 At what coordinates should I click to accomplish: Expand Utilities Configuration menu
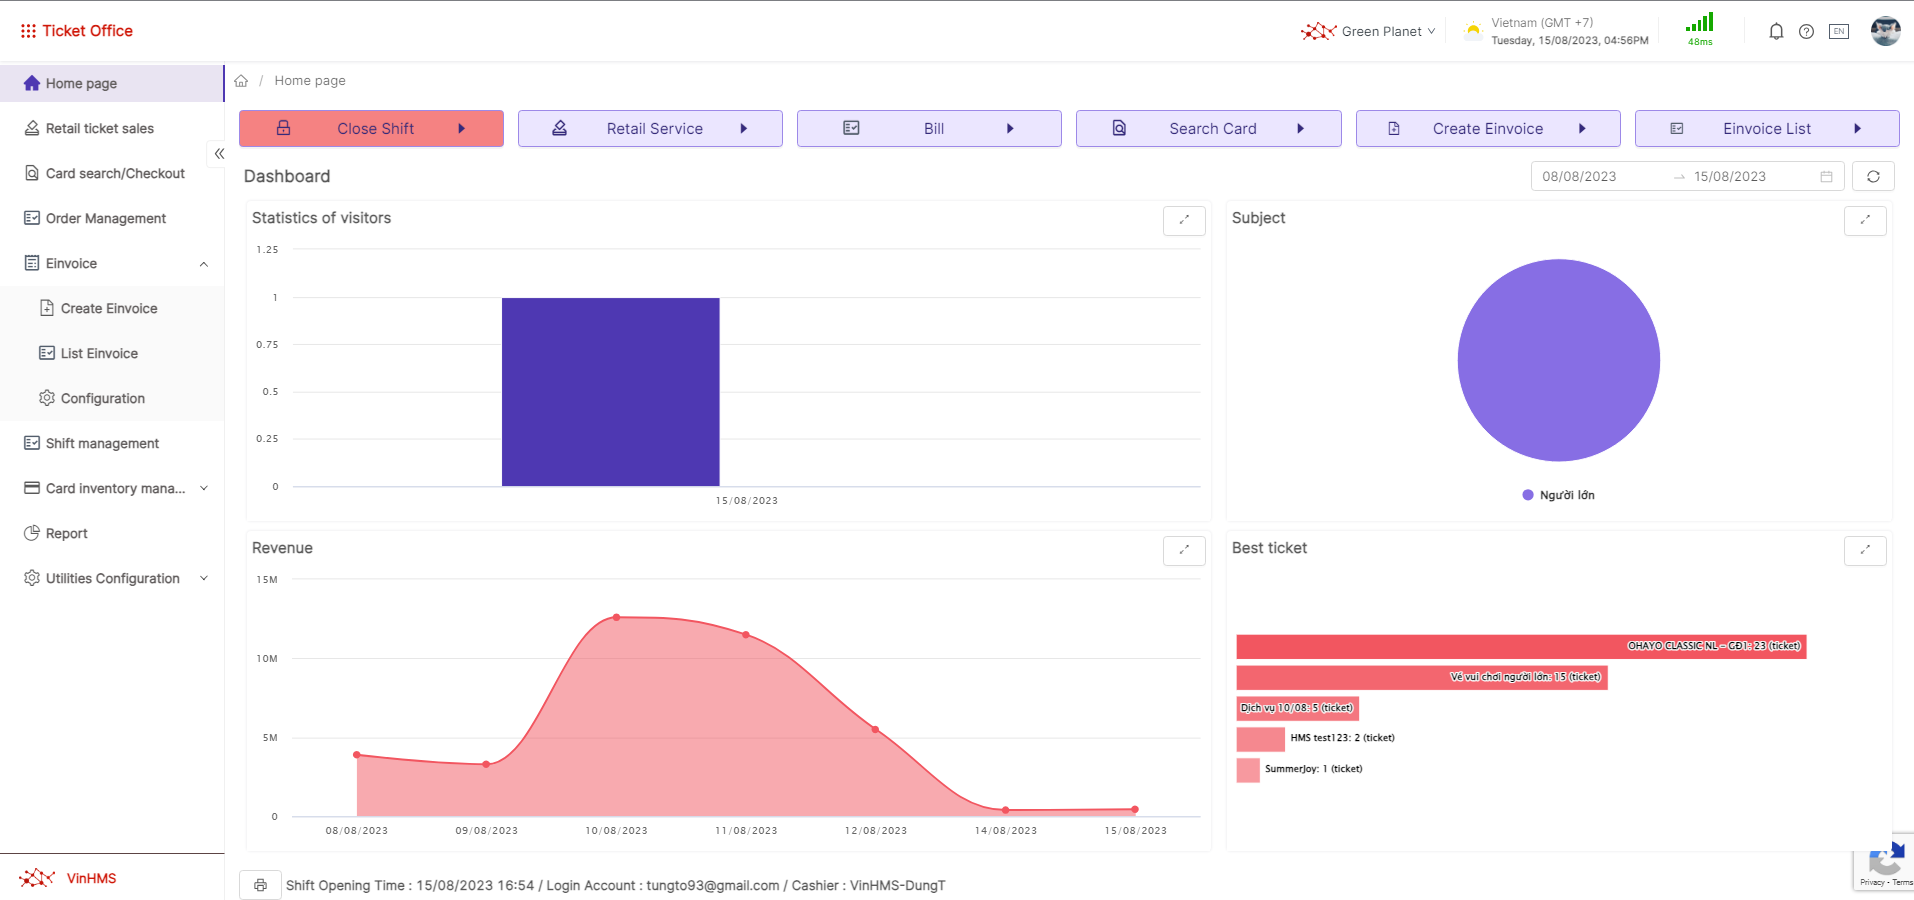tap(204, 579)
